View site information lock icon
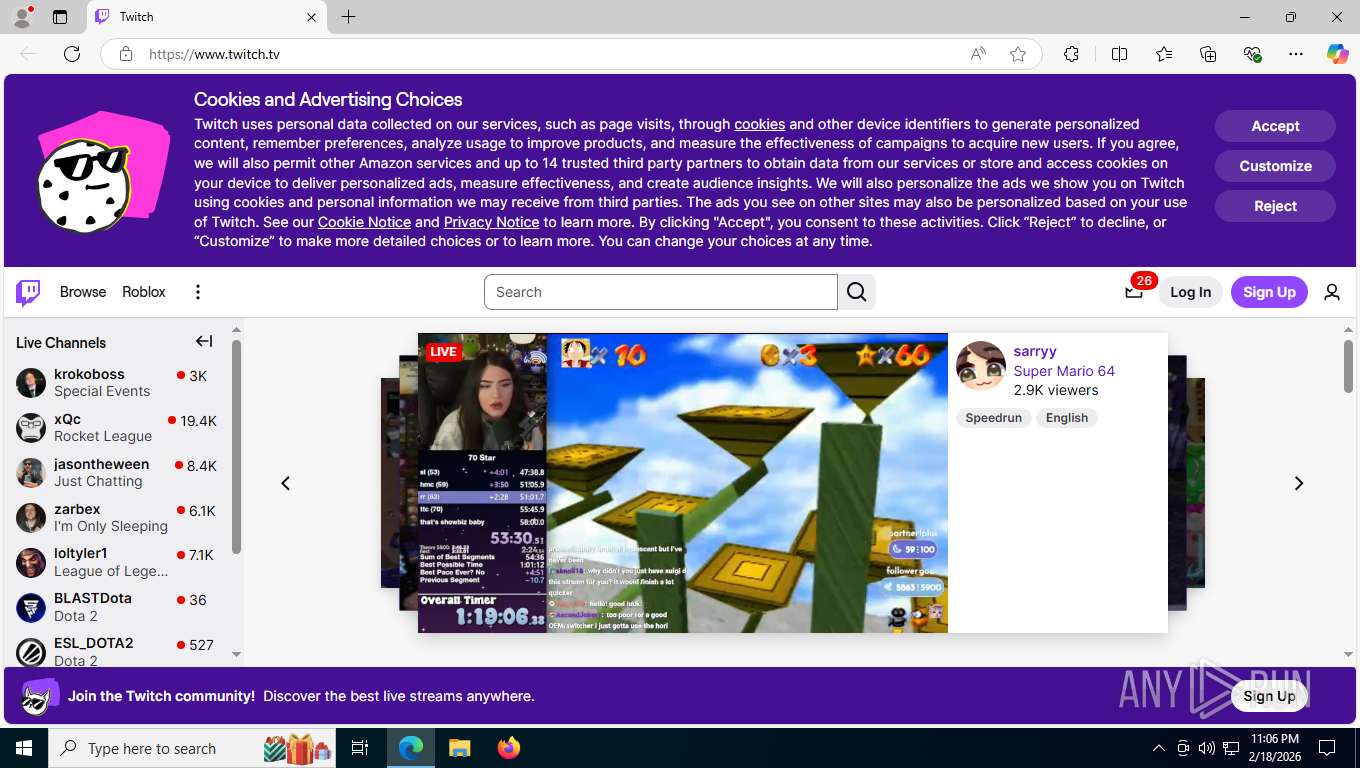Viewport: 1360px width, 768px height. [x=126, y=54]
